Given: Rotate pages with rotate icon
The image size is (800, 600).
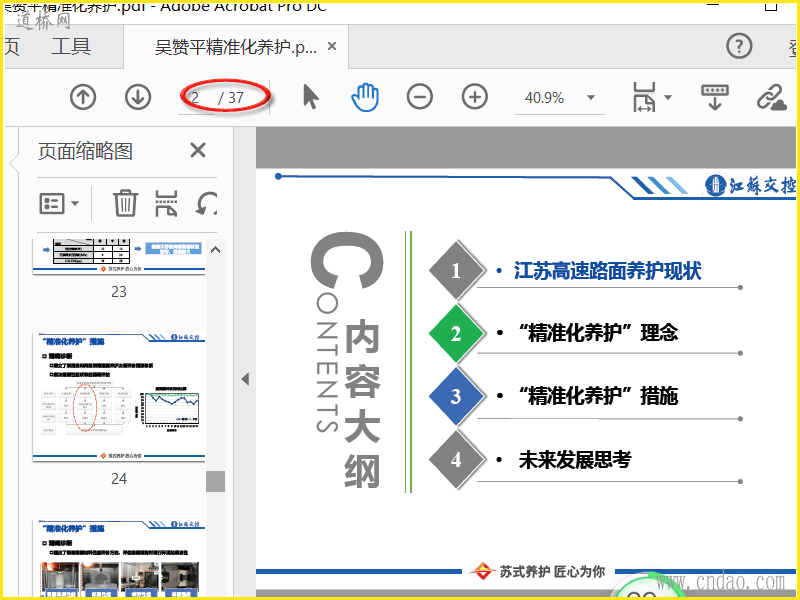Looking at the screenshot, I should tap(207, 203).
